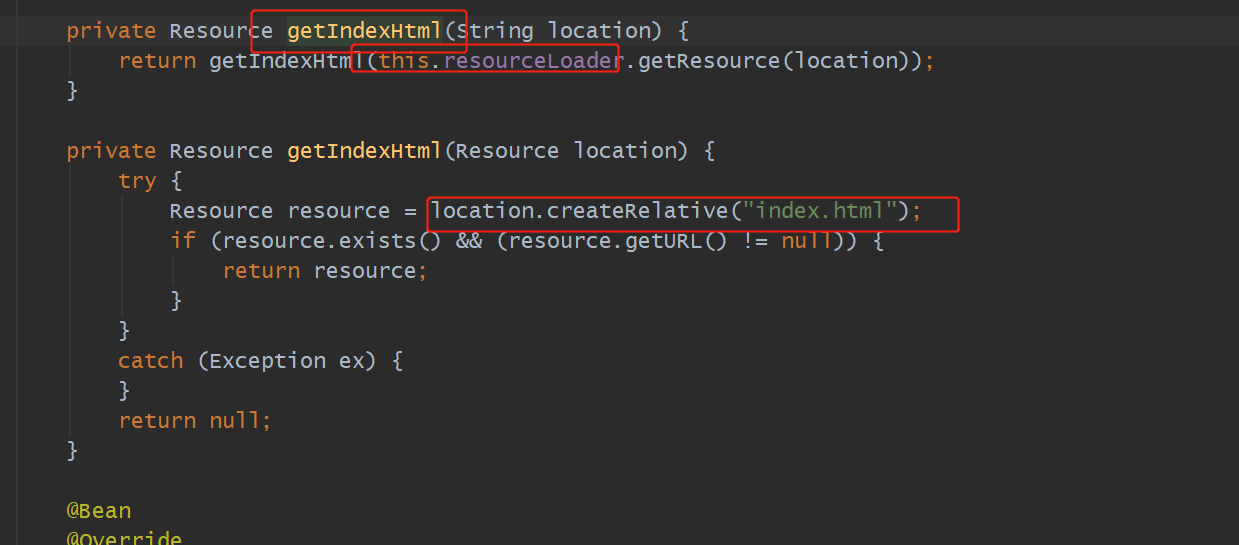Click the resource variable being declared with =
This screenshot has width=1239, height=545.
[x=339, y=211]
